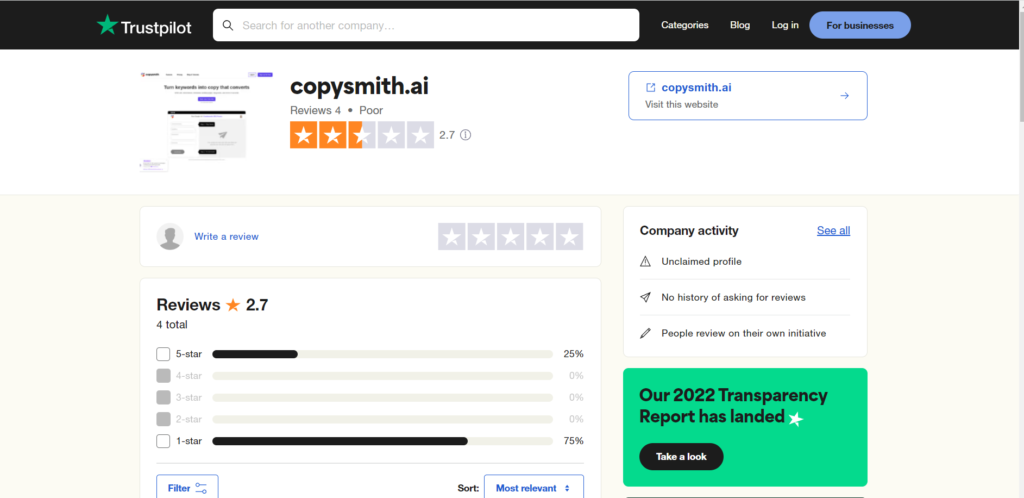Click See all in Company activity
The image size is (1024, 498).
[x=833, y=230]
